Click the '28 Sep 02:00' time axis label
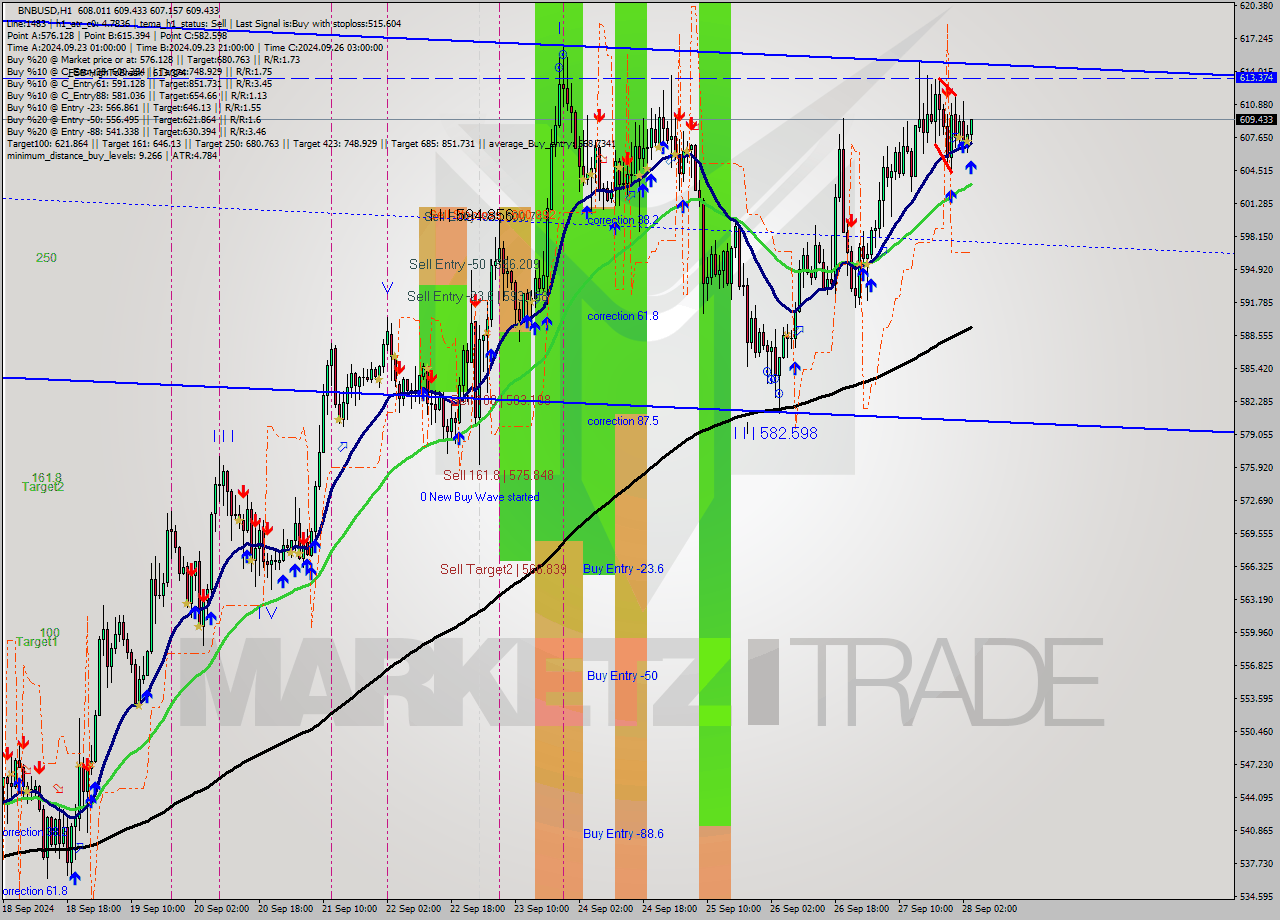Screen dimensions: 1280x920 click(990, 909)
